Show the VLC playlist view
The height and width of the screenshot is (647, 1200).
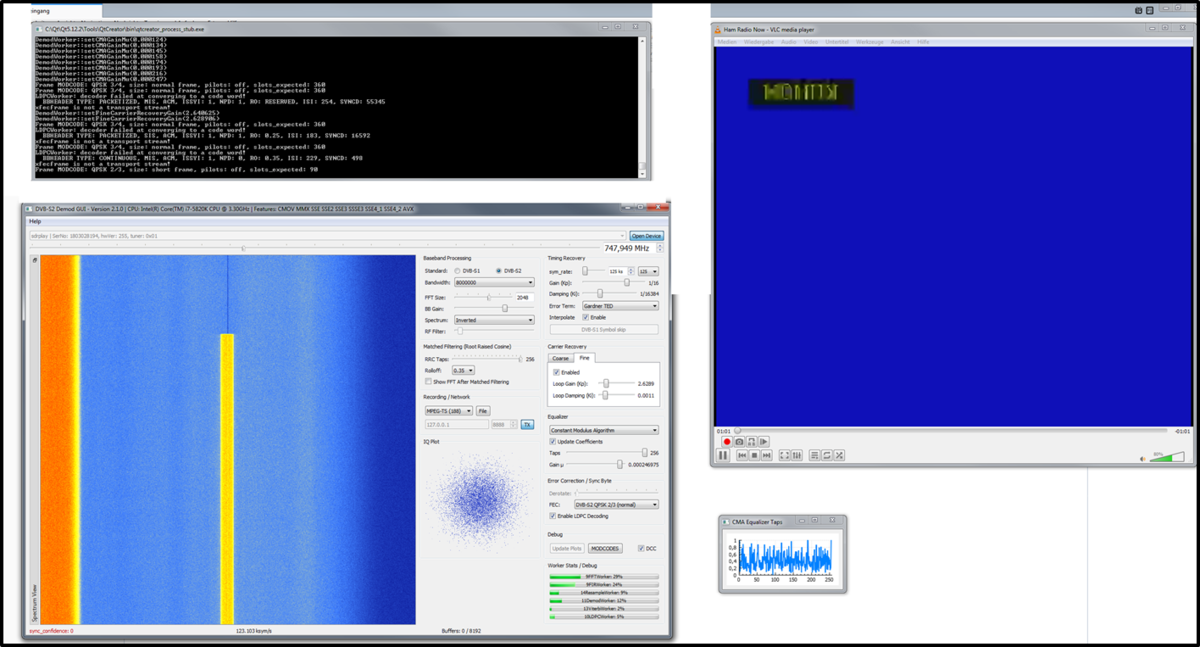[x=814, y=455]
